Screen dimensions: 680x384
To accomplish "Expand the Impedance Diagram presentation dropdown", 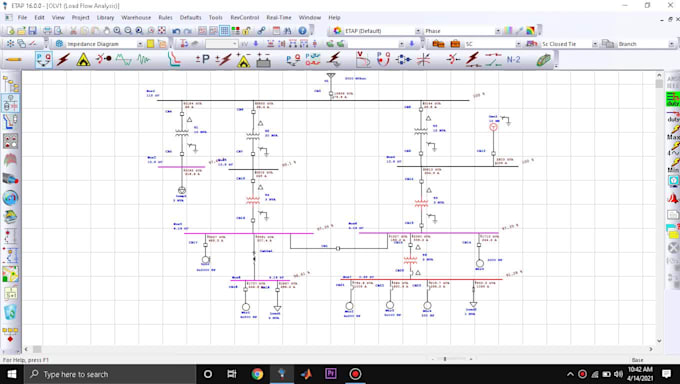I will click(140, 44).
